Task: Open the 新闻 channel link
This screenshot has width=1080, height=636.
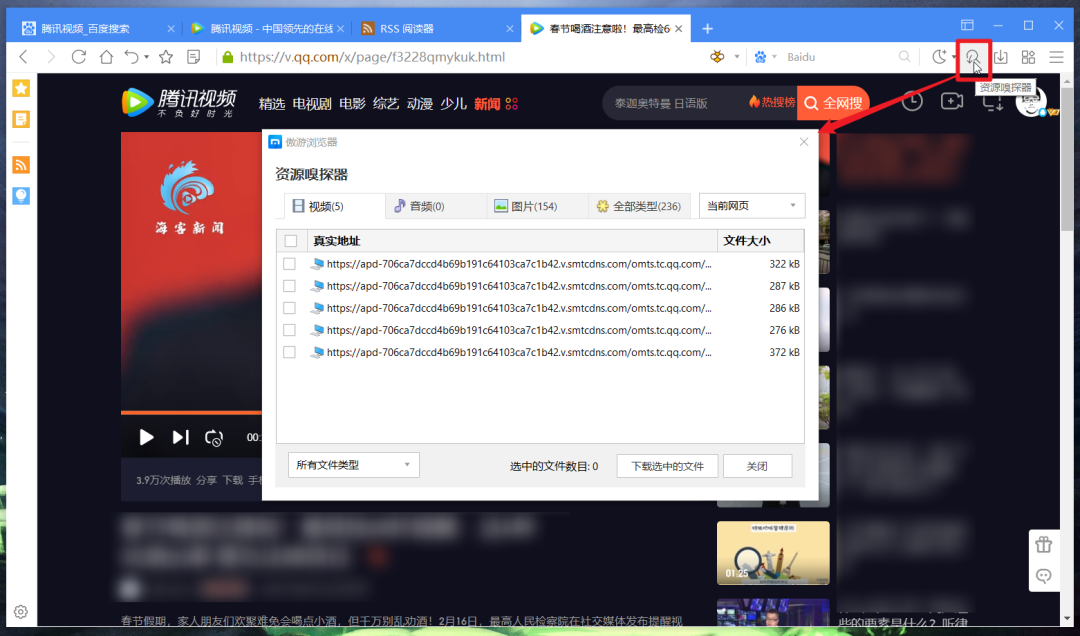Action: (x=487, y=103)
